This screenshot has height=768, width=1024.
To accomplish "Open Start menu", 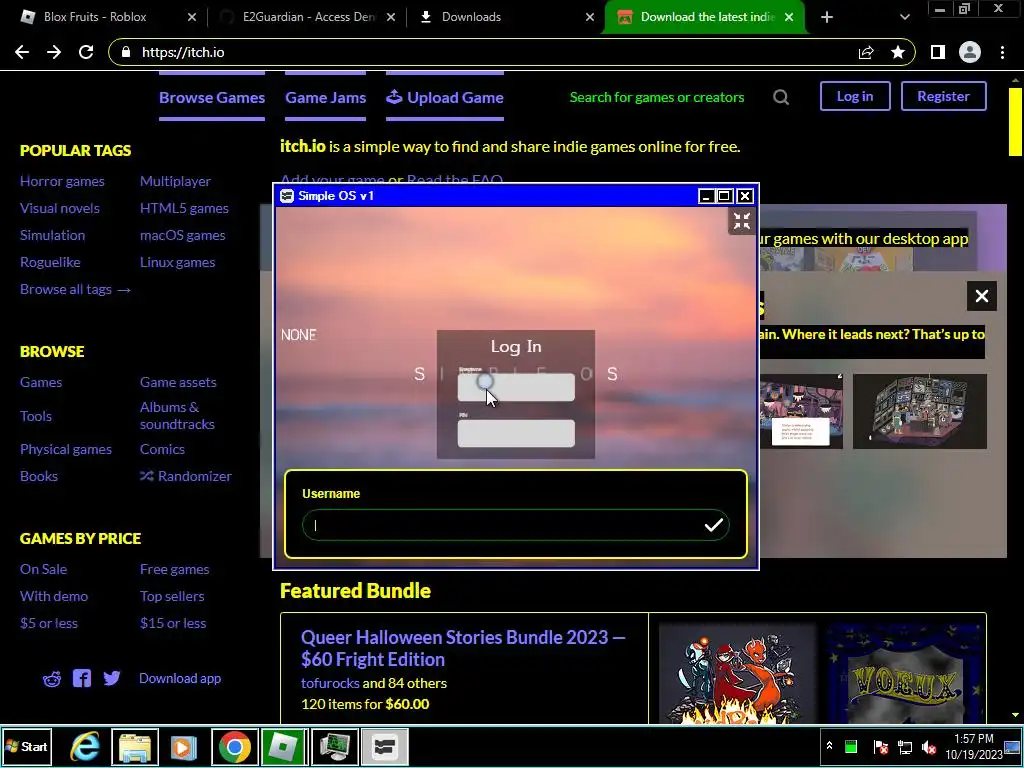I will pos(27,746).
